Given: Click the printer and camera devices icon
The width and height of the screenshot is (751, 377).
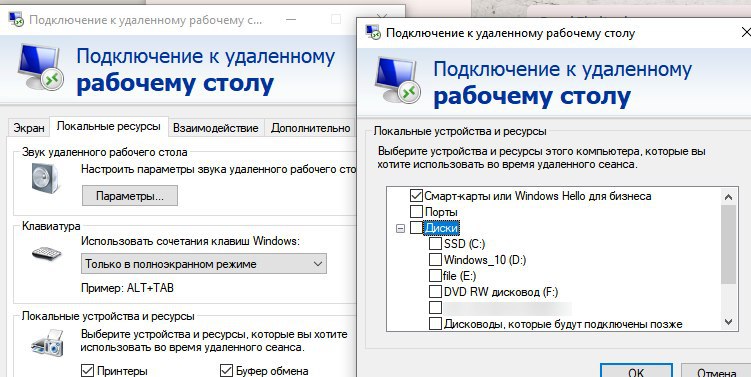Looking at the screenshot, I should pyautogui.click(x=48, y=343).
